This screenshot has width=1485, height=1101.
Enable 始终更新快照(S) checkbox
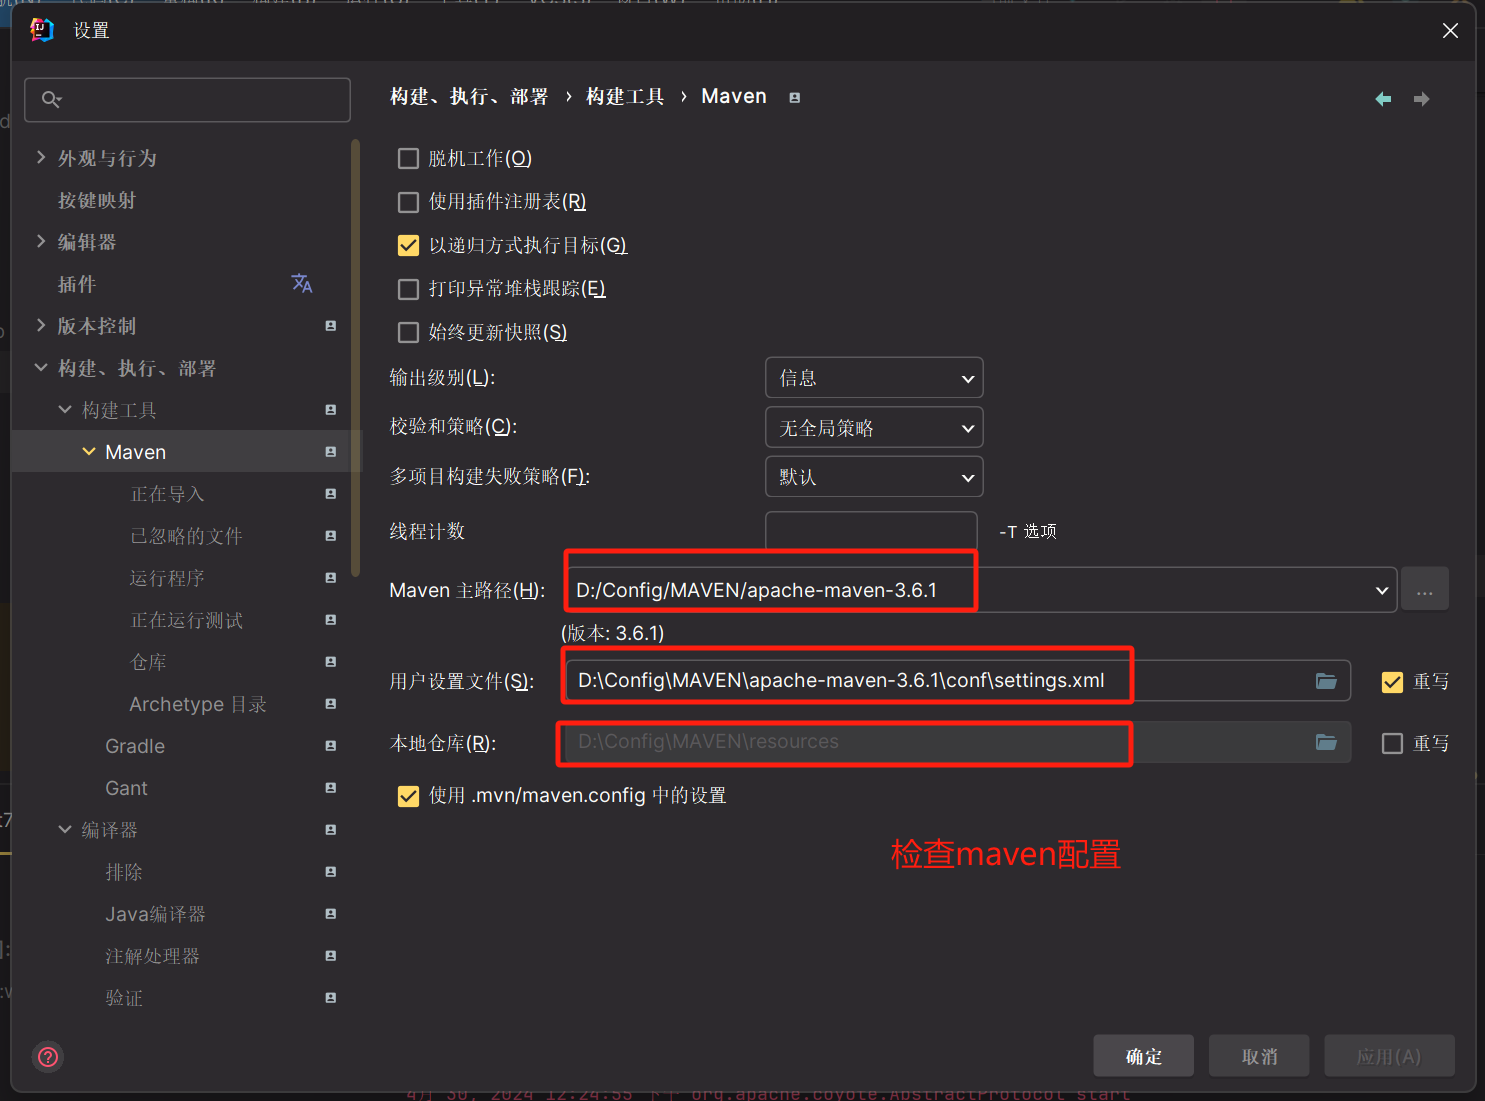(x=408, y=332)
